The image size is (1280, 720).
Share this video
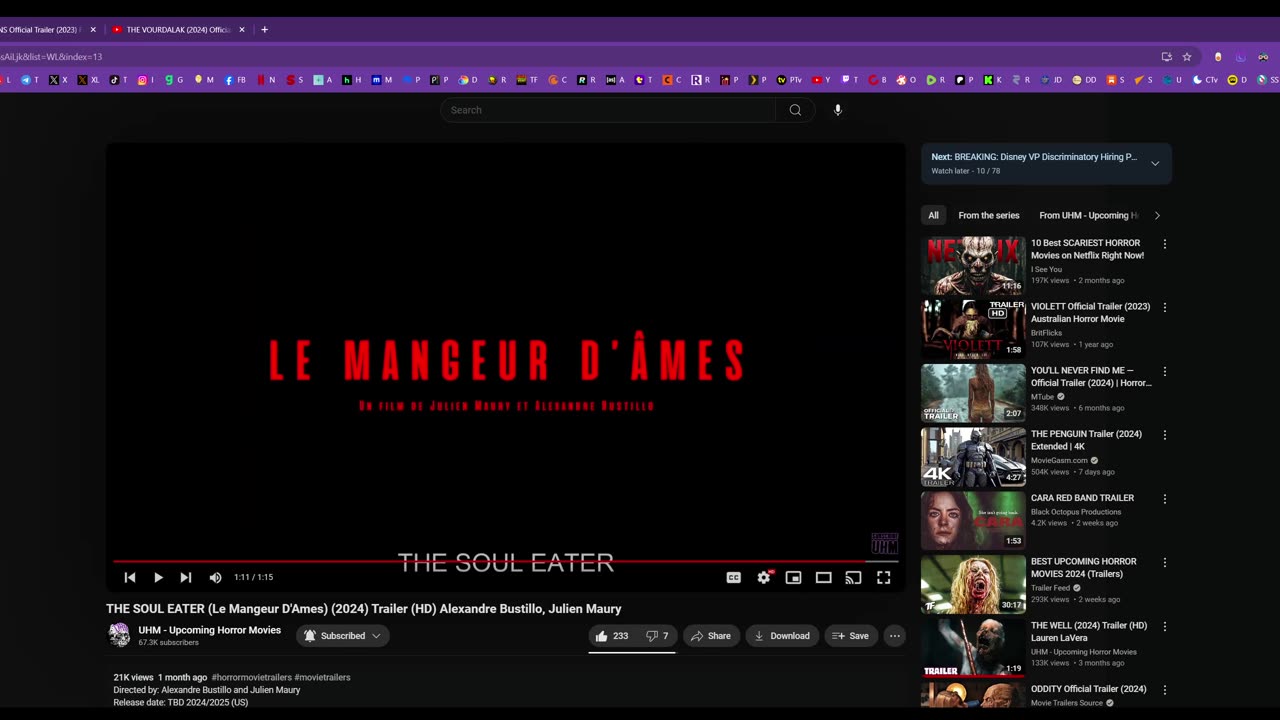click(711, 636)
